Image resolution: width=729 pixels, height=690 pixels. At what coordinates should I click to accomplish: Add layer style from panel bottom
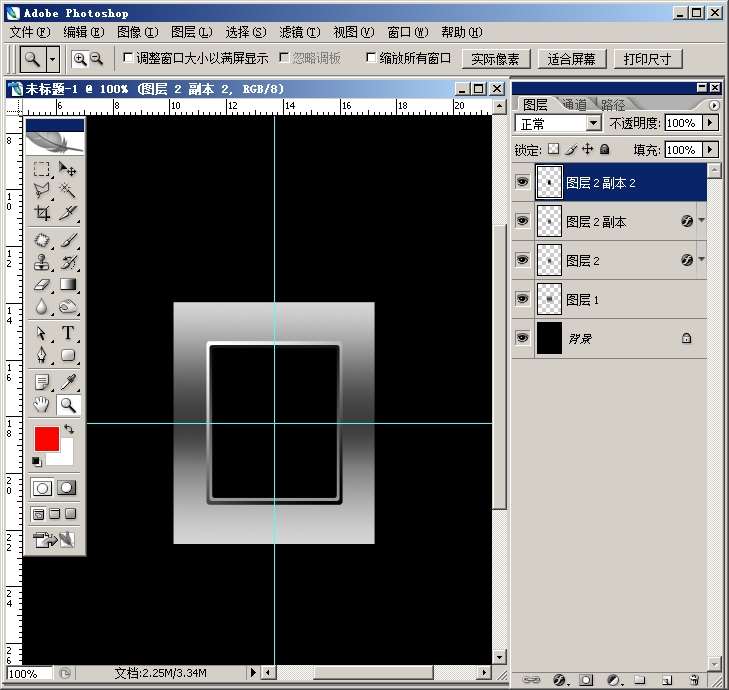560,680
